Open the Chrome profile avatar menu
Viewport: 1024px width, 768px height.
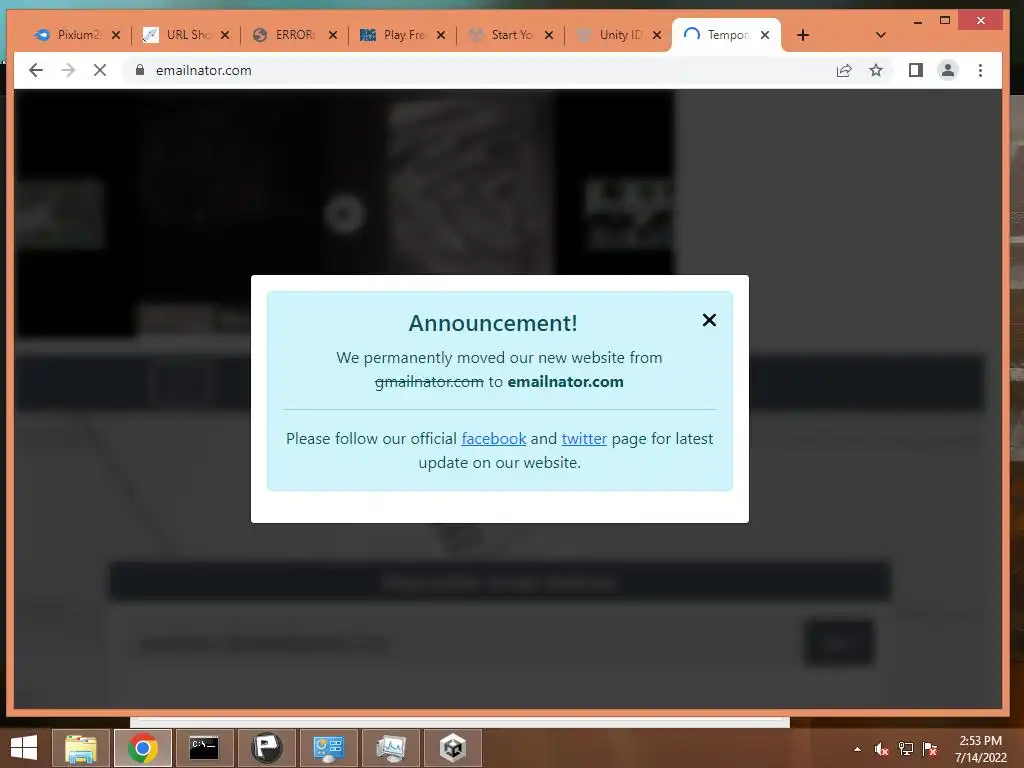point(948,70)
